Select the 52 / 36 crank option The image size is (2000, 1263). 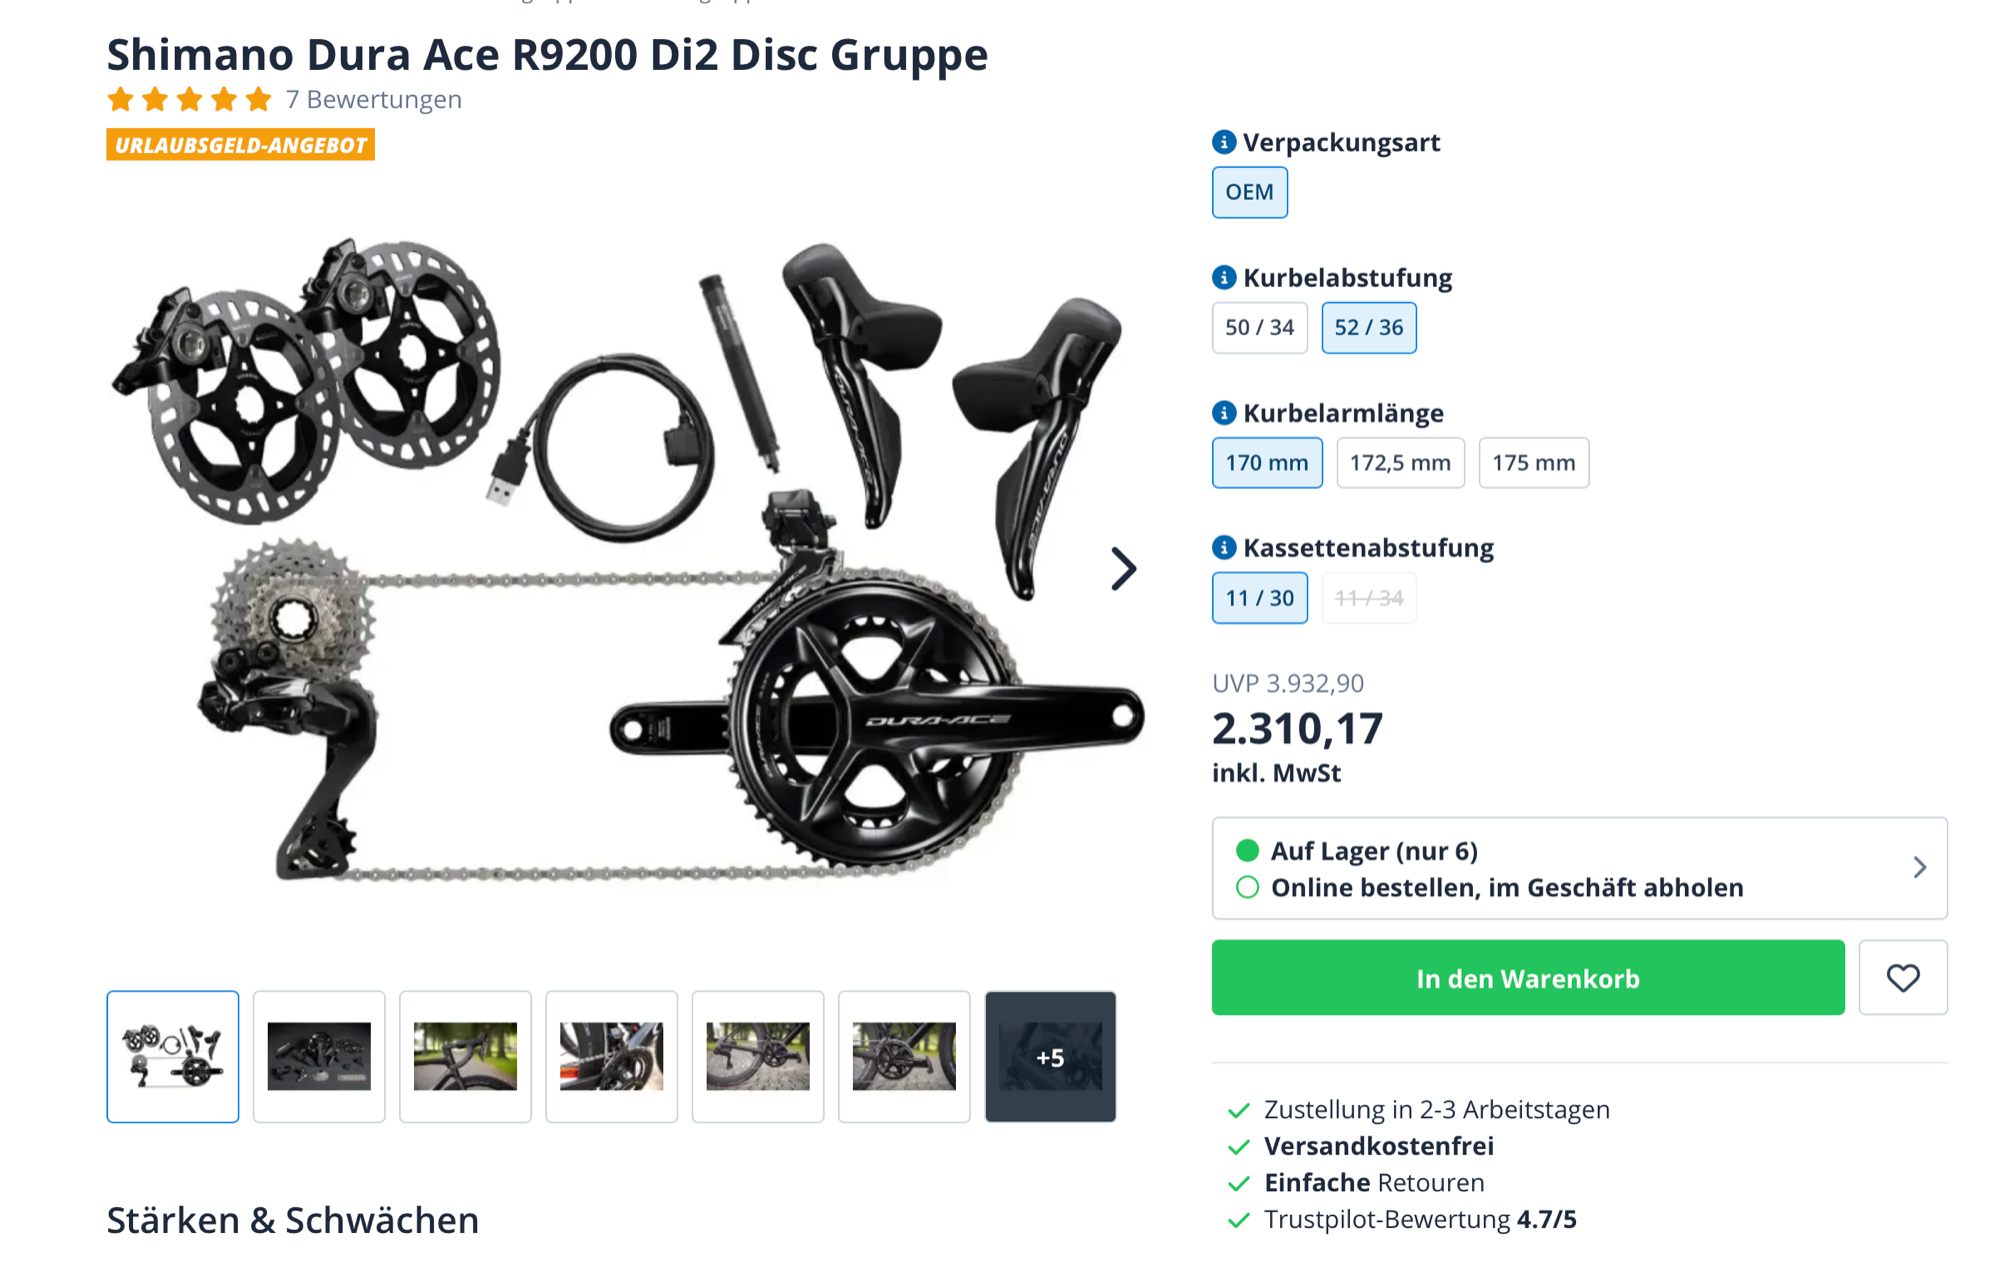tap(1368, 327)
